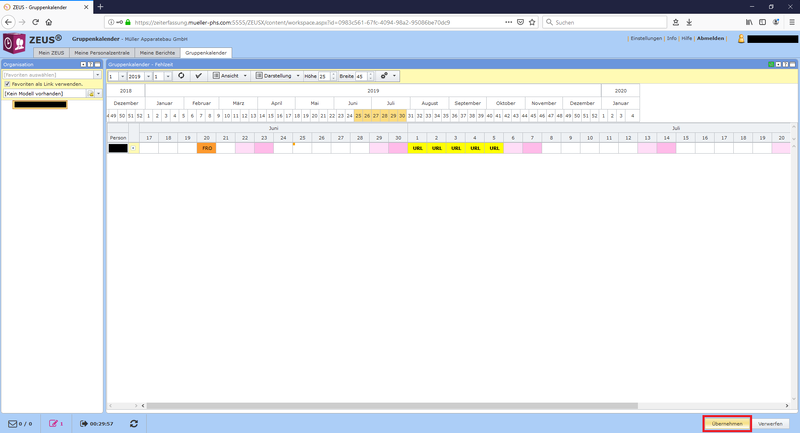Click the Firefox bookmark star icon

[x=531, y=22]
